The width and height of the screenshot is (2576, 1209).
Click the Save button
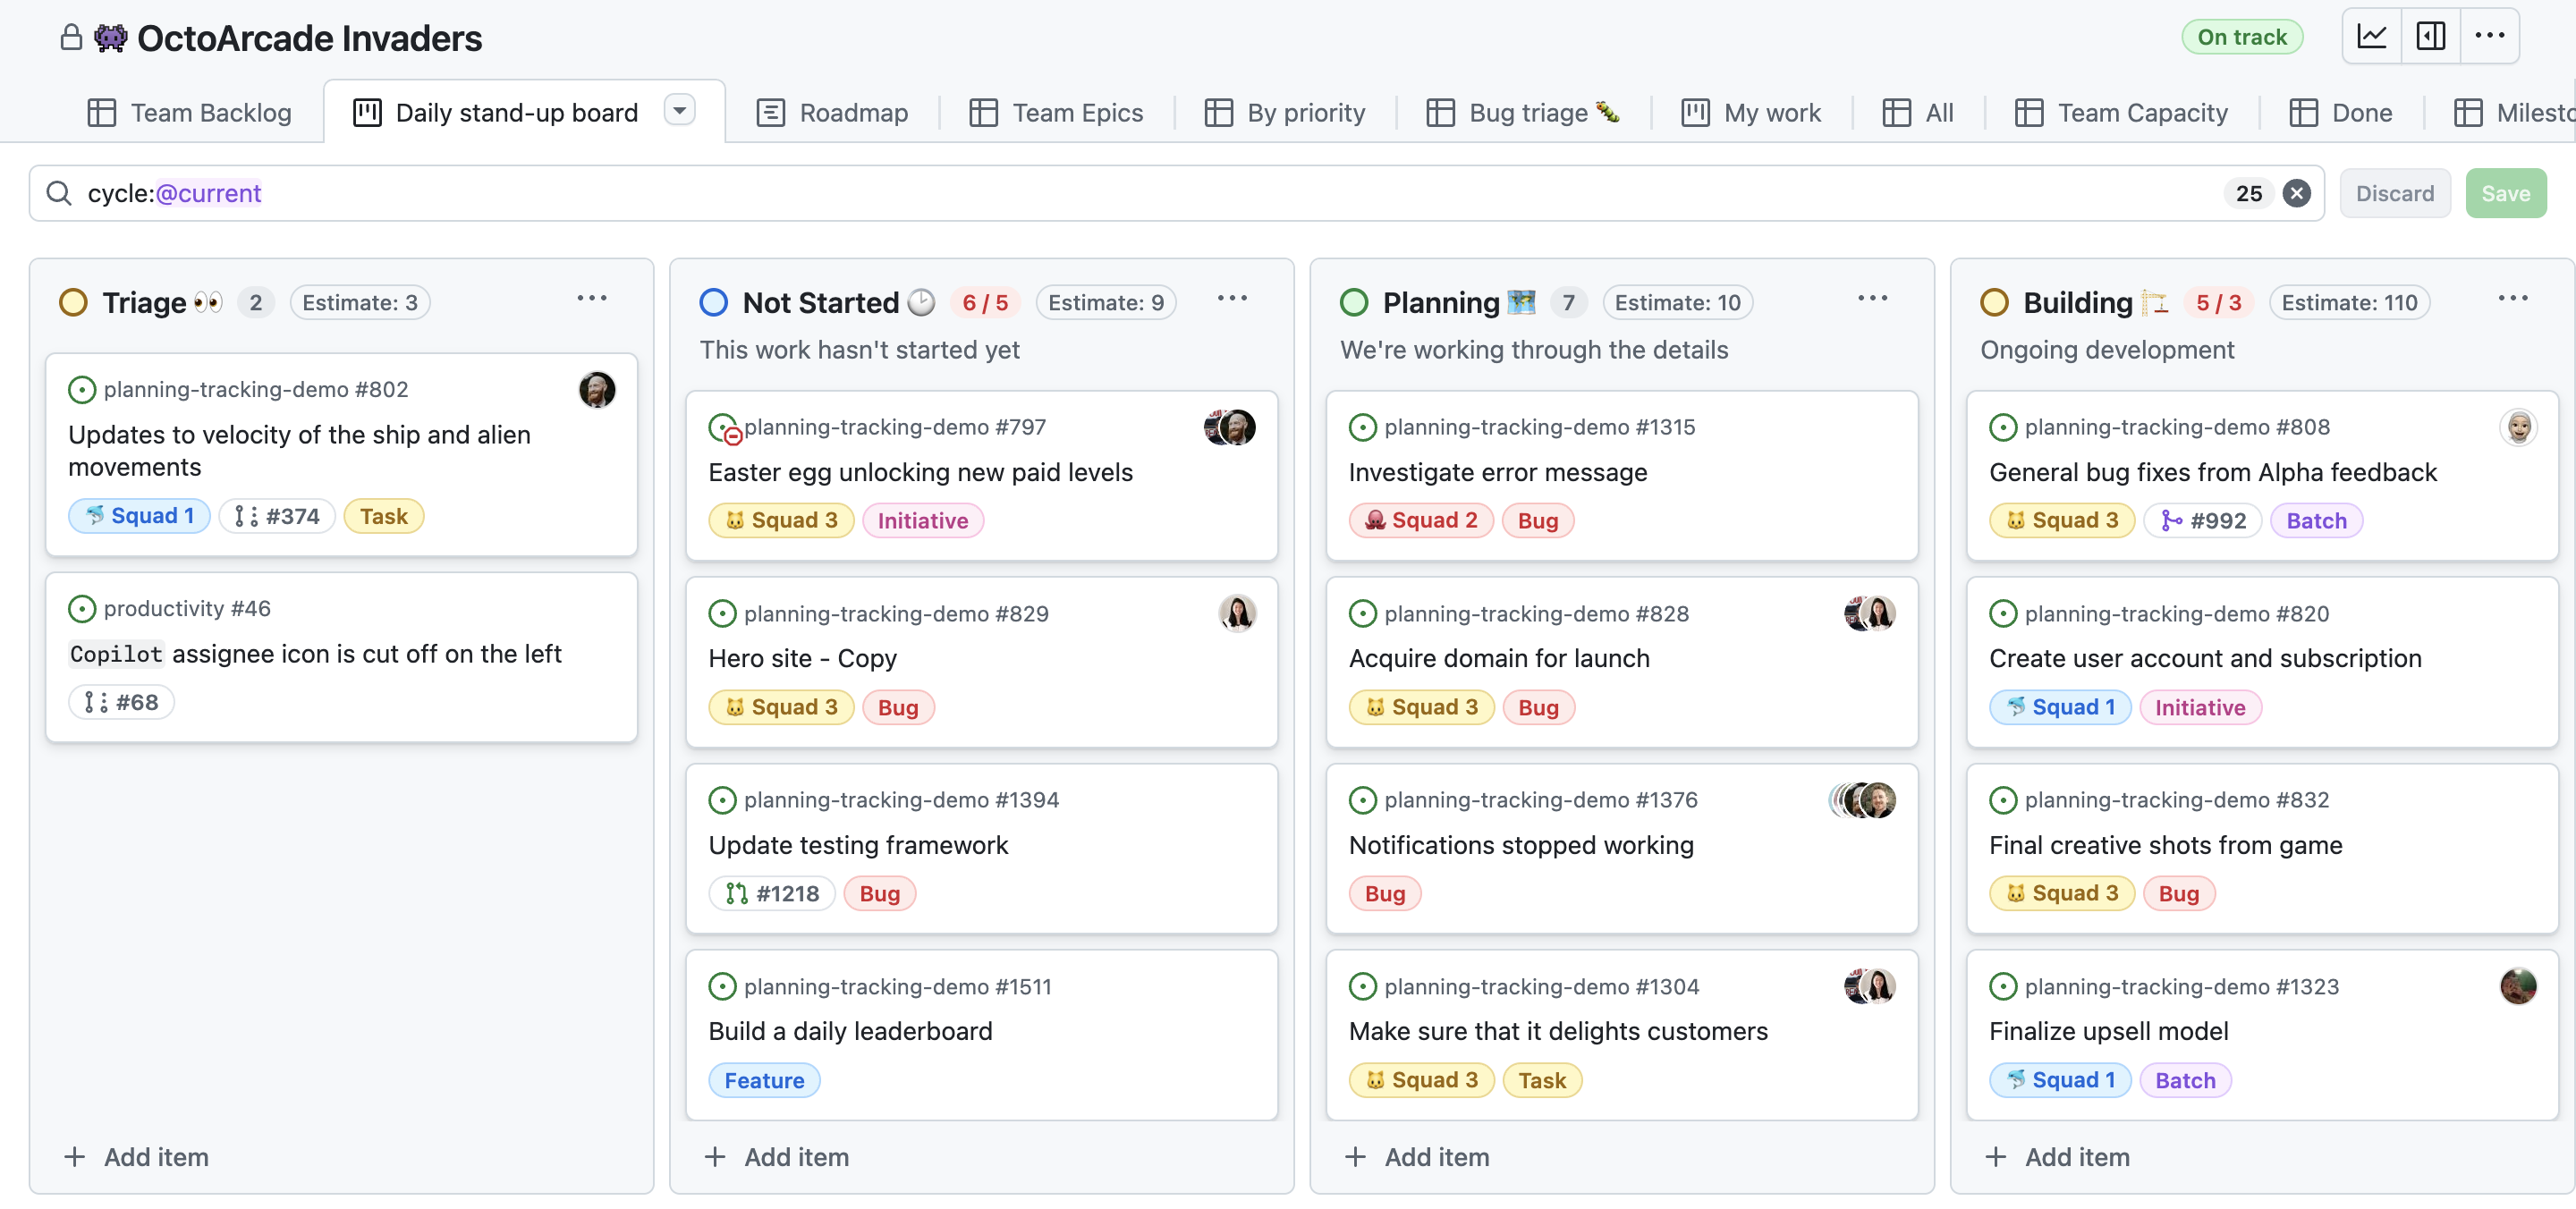[2505, 193]
